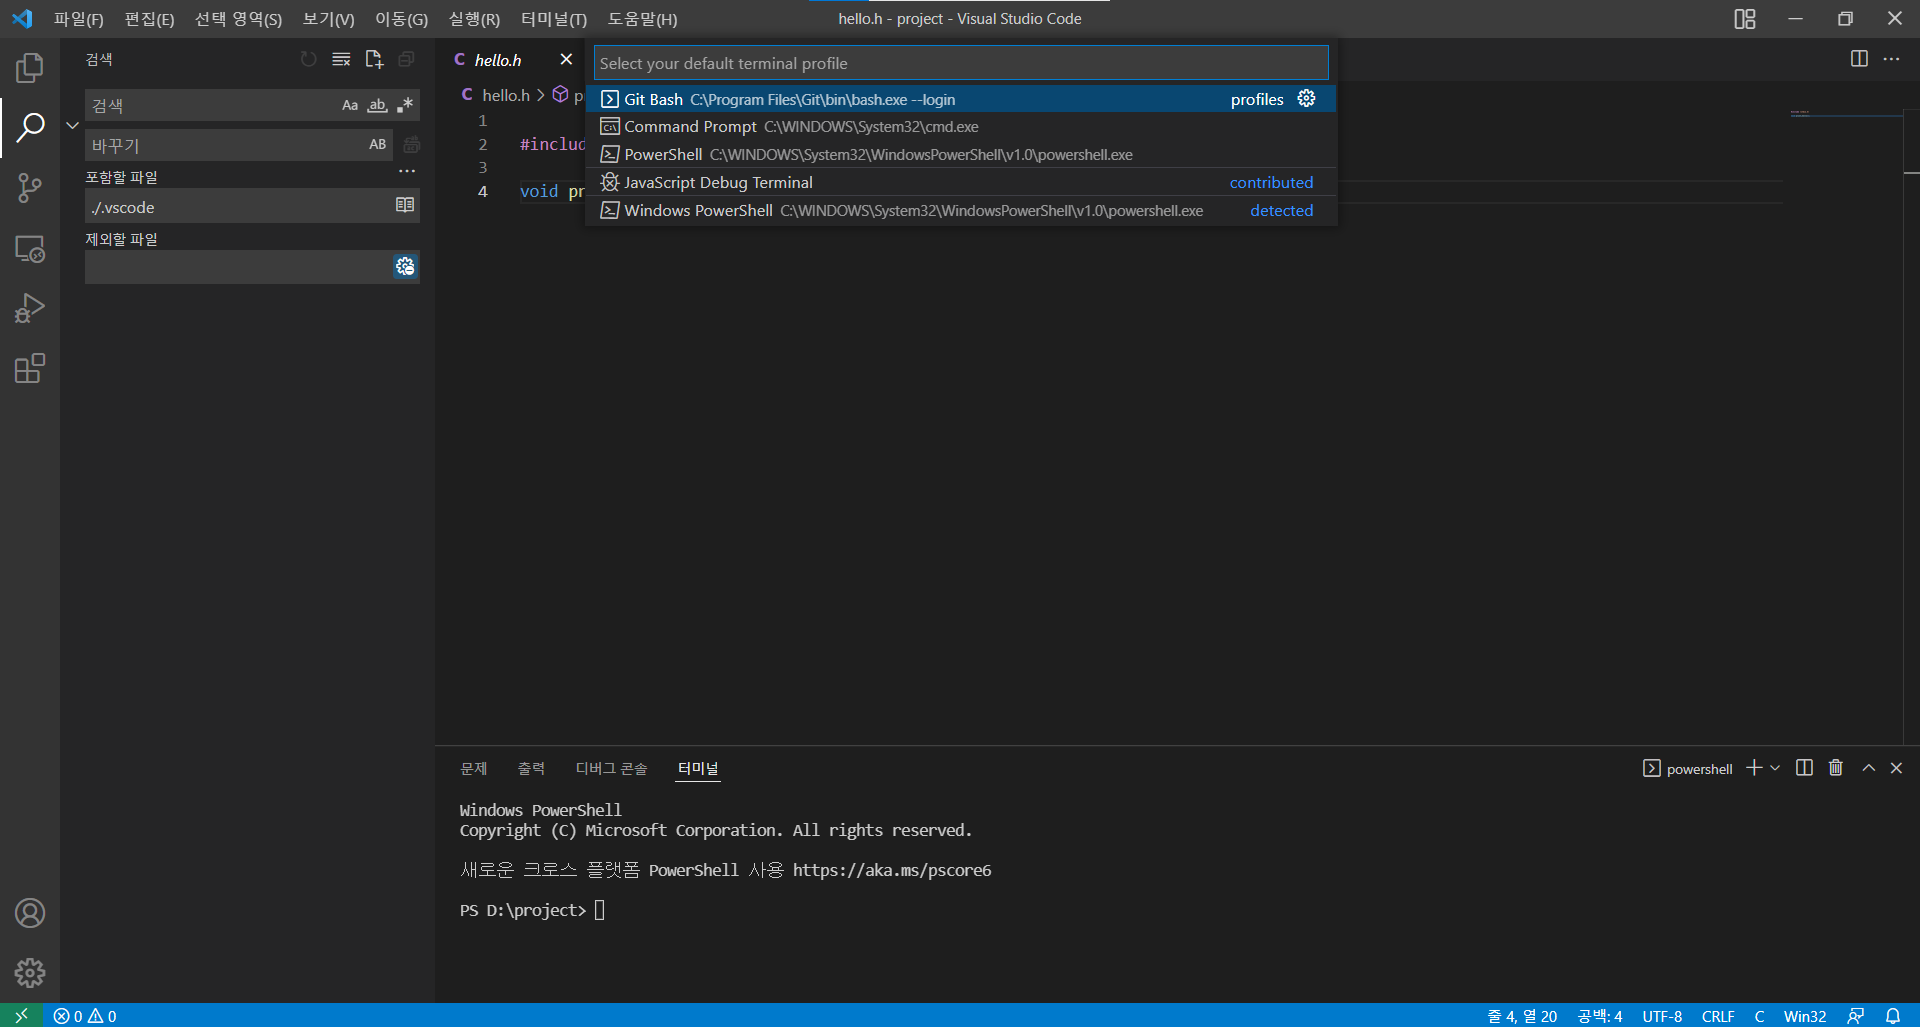Viewport: 1920px width, 1027px height.
Task: Toggle Match Whole Word in search
Action: pos(377,105)
